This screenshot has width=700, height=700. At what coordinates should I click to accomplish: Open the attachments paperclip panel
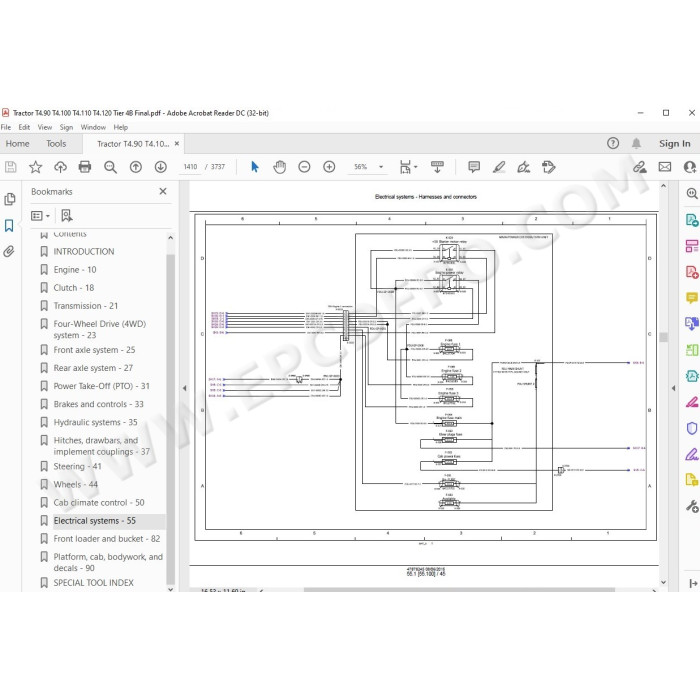(x=9, y=251)
